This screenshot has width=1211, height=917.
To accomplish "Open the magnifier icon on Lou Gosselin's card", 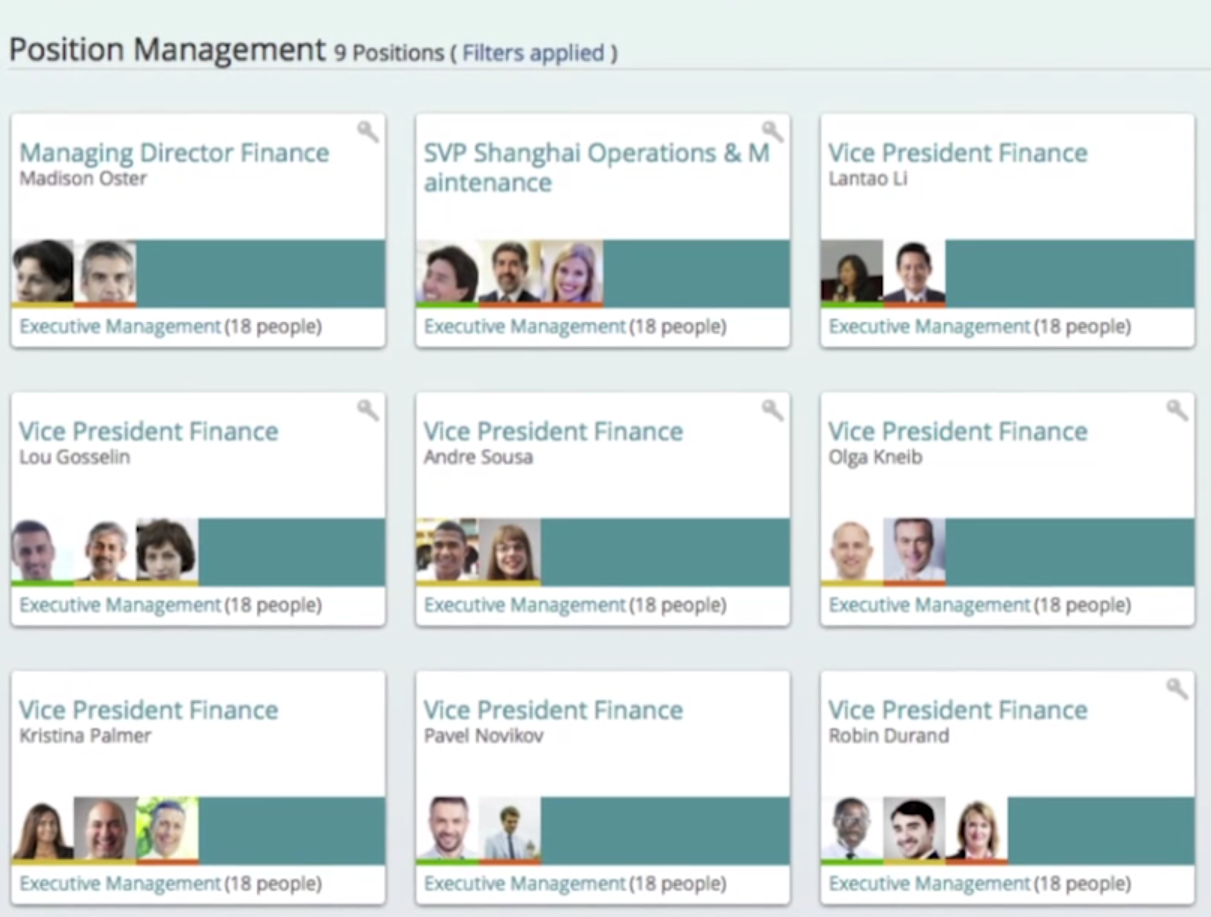I will point(368,410).
